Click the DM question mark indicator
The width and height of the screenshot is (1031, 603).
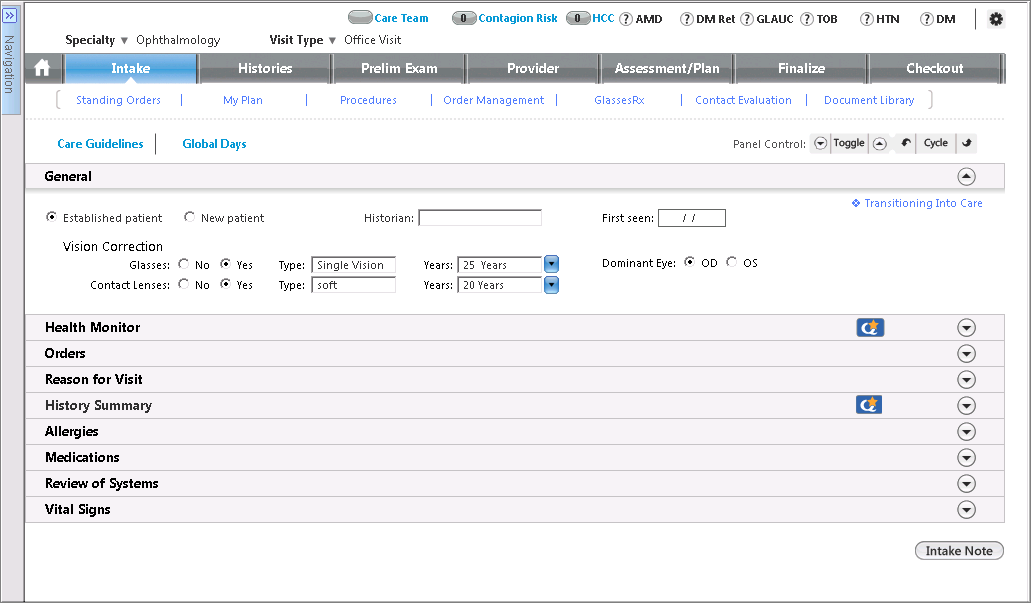927,19
